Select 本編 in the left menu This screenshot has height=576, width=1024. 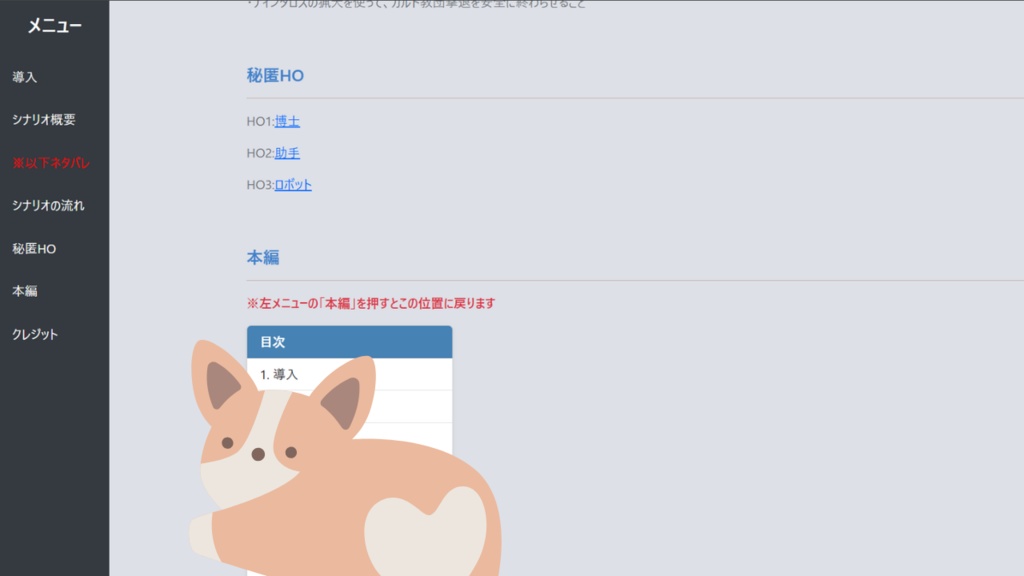(25, 291)
